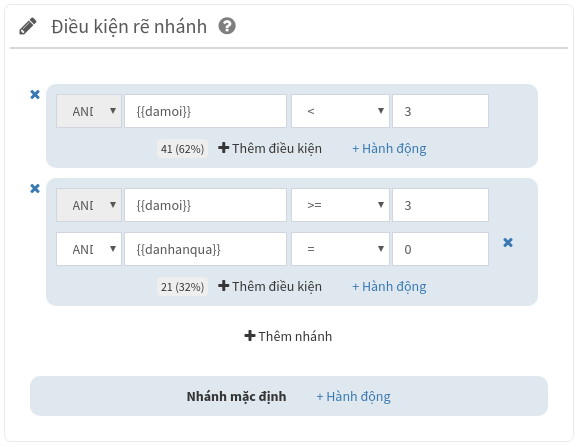Click the value field containing 0
578x447 pixels.
tap(441, 249)
